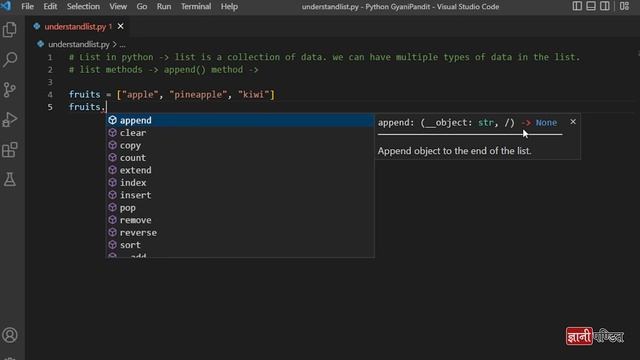Open the Customize Layout icon
Image resolution: width=640 pixels, height=360 pixels.
(624, 6)
